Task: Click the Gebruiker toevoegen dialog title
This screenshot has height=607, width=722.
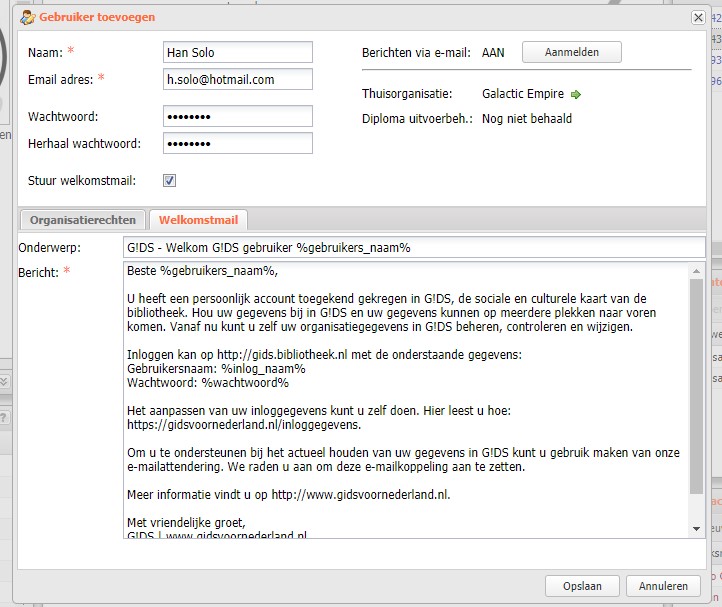Action: [97, 17]
